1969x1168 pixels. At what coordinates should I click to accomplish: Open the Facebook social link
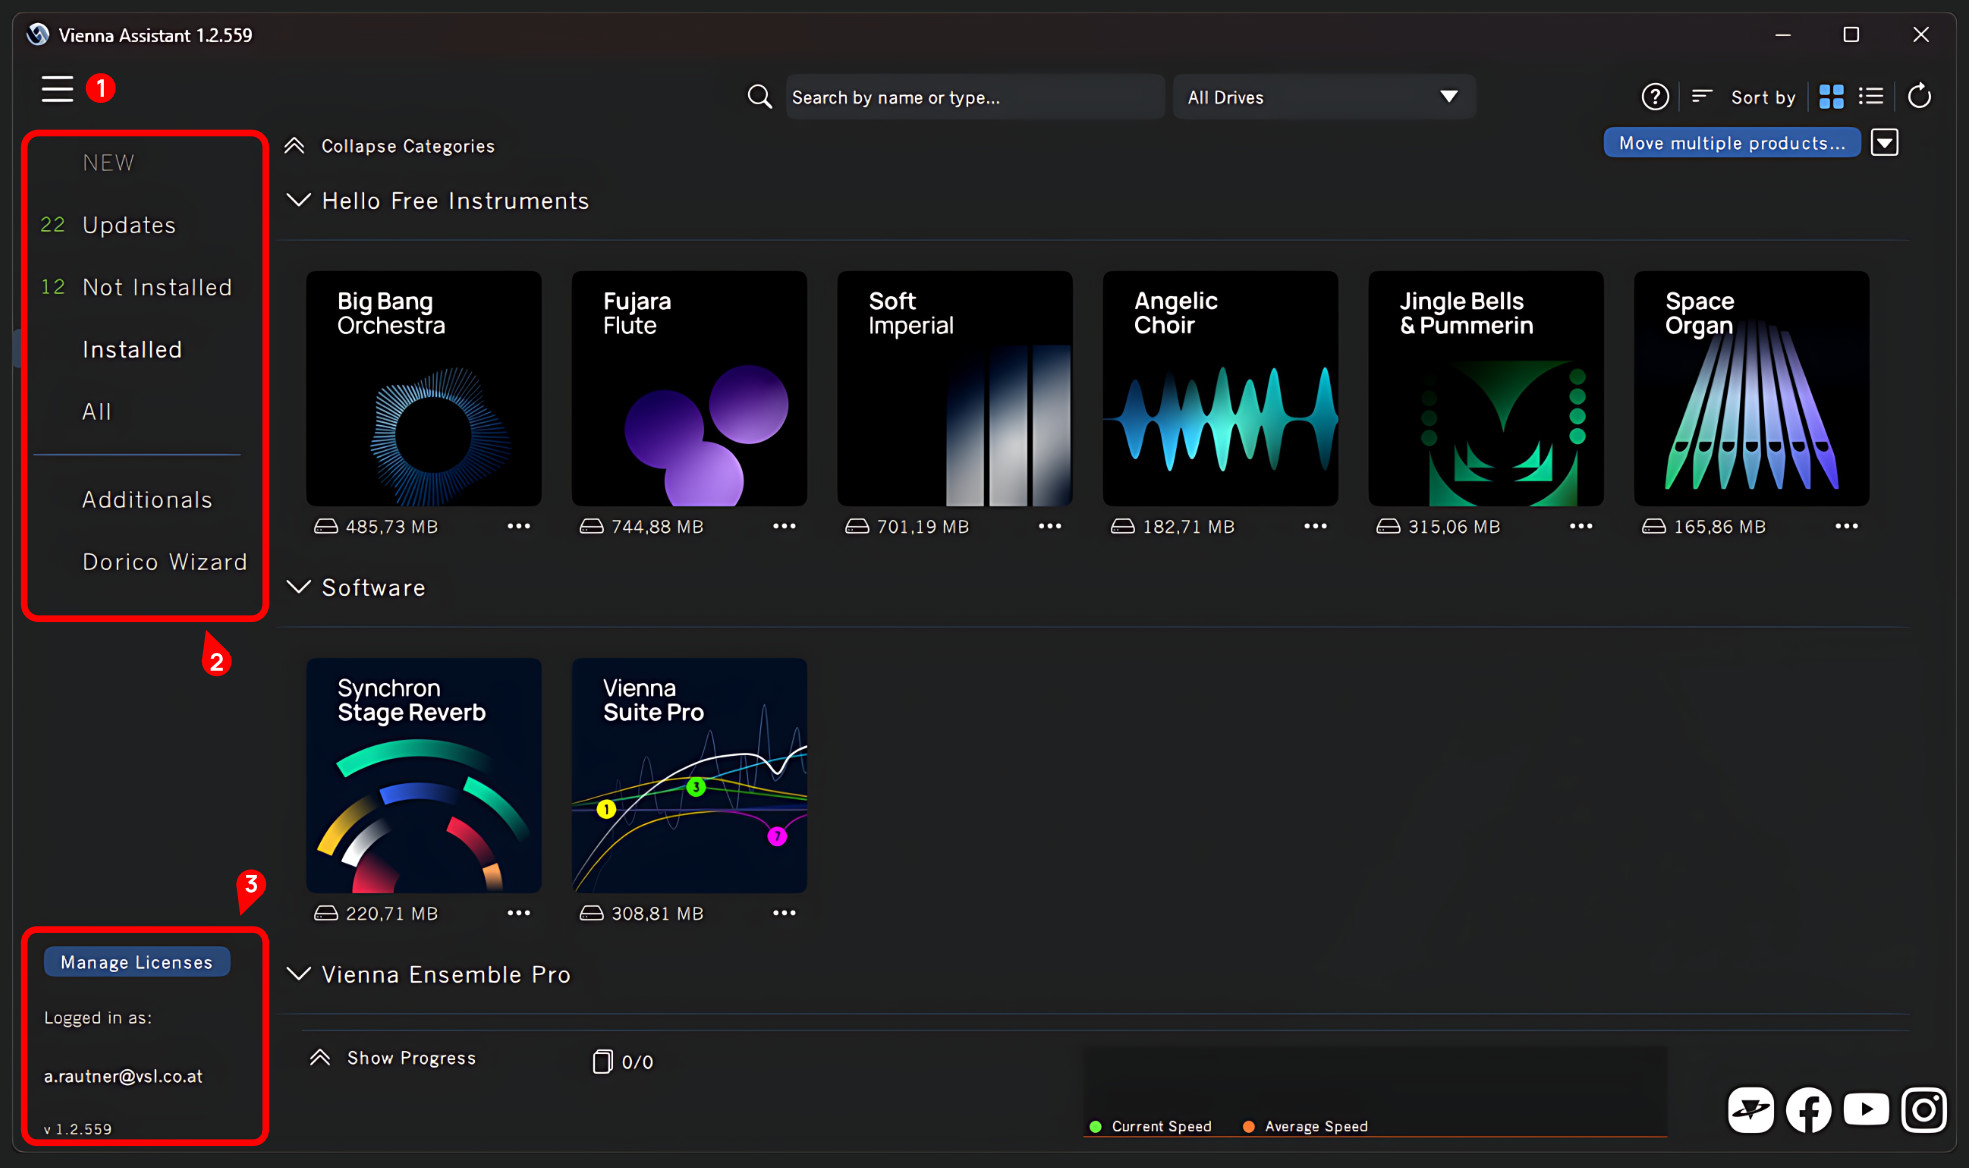click(x=1808, y=1110)
